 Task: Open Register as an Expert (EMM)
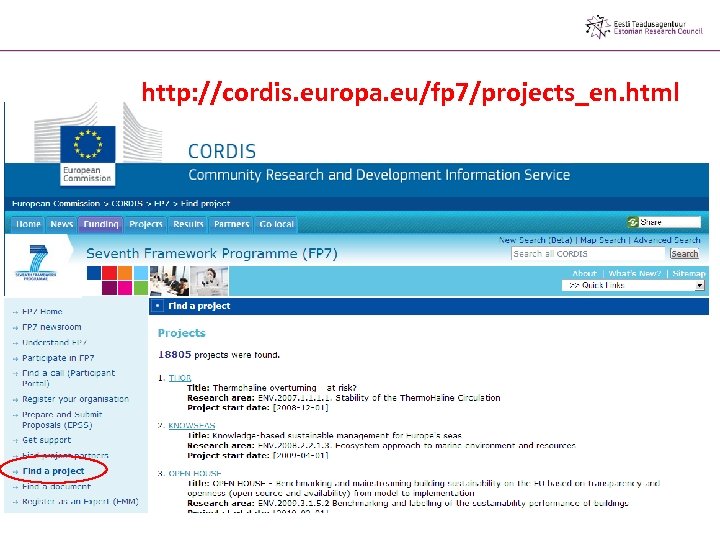pos(80,502)
